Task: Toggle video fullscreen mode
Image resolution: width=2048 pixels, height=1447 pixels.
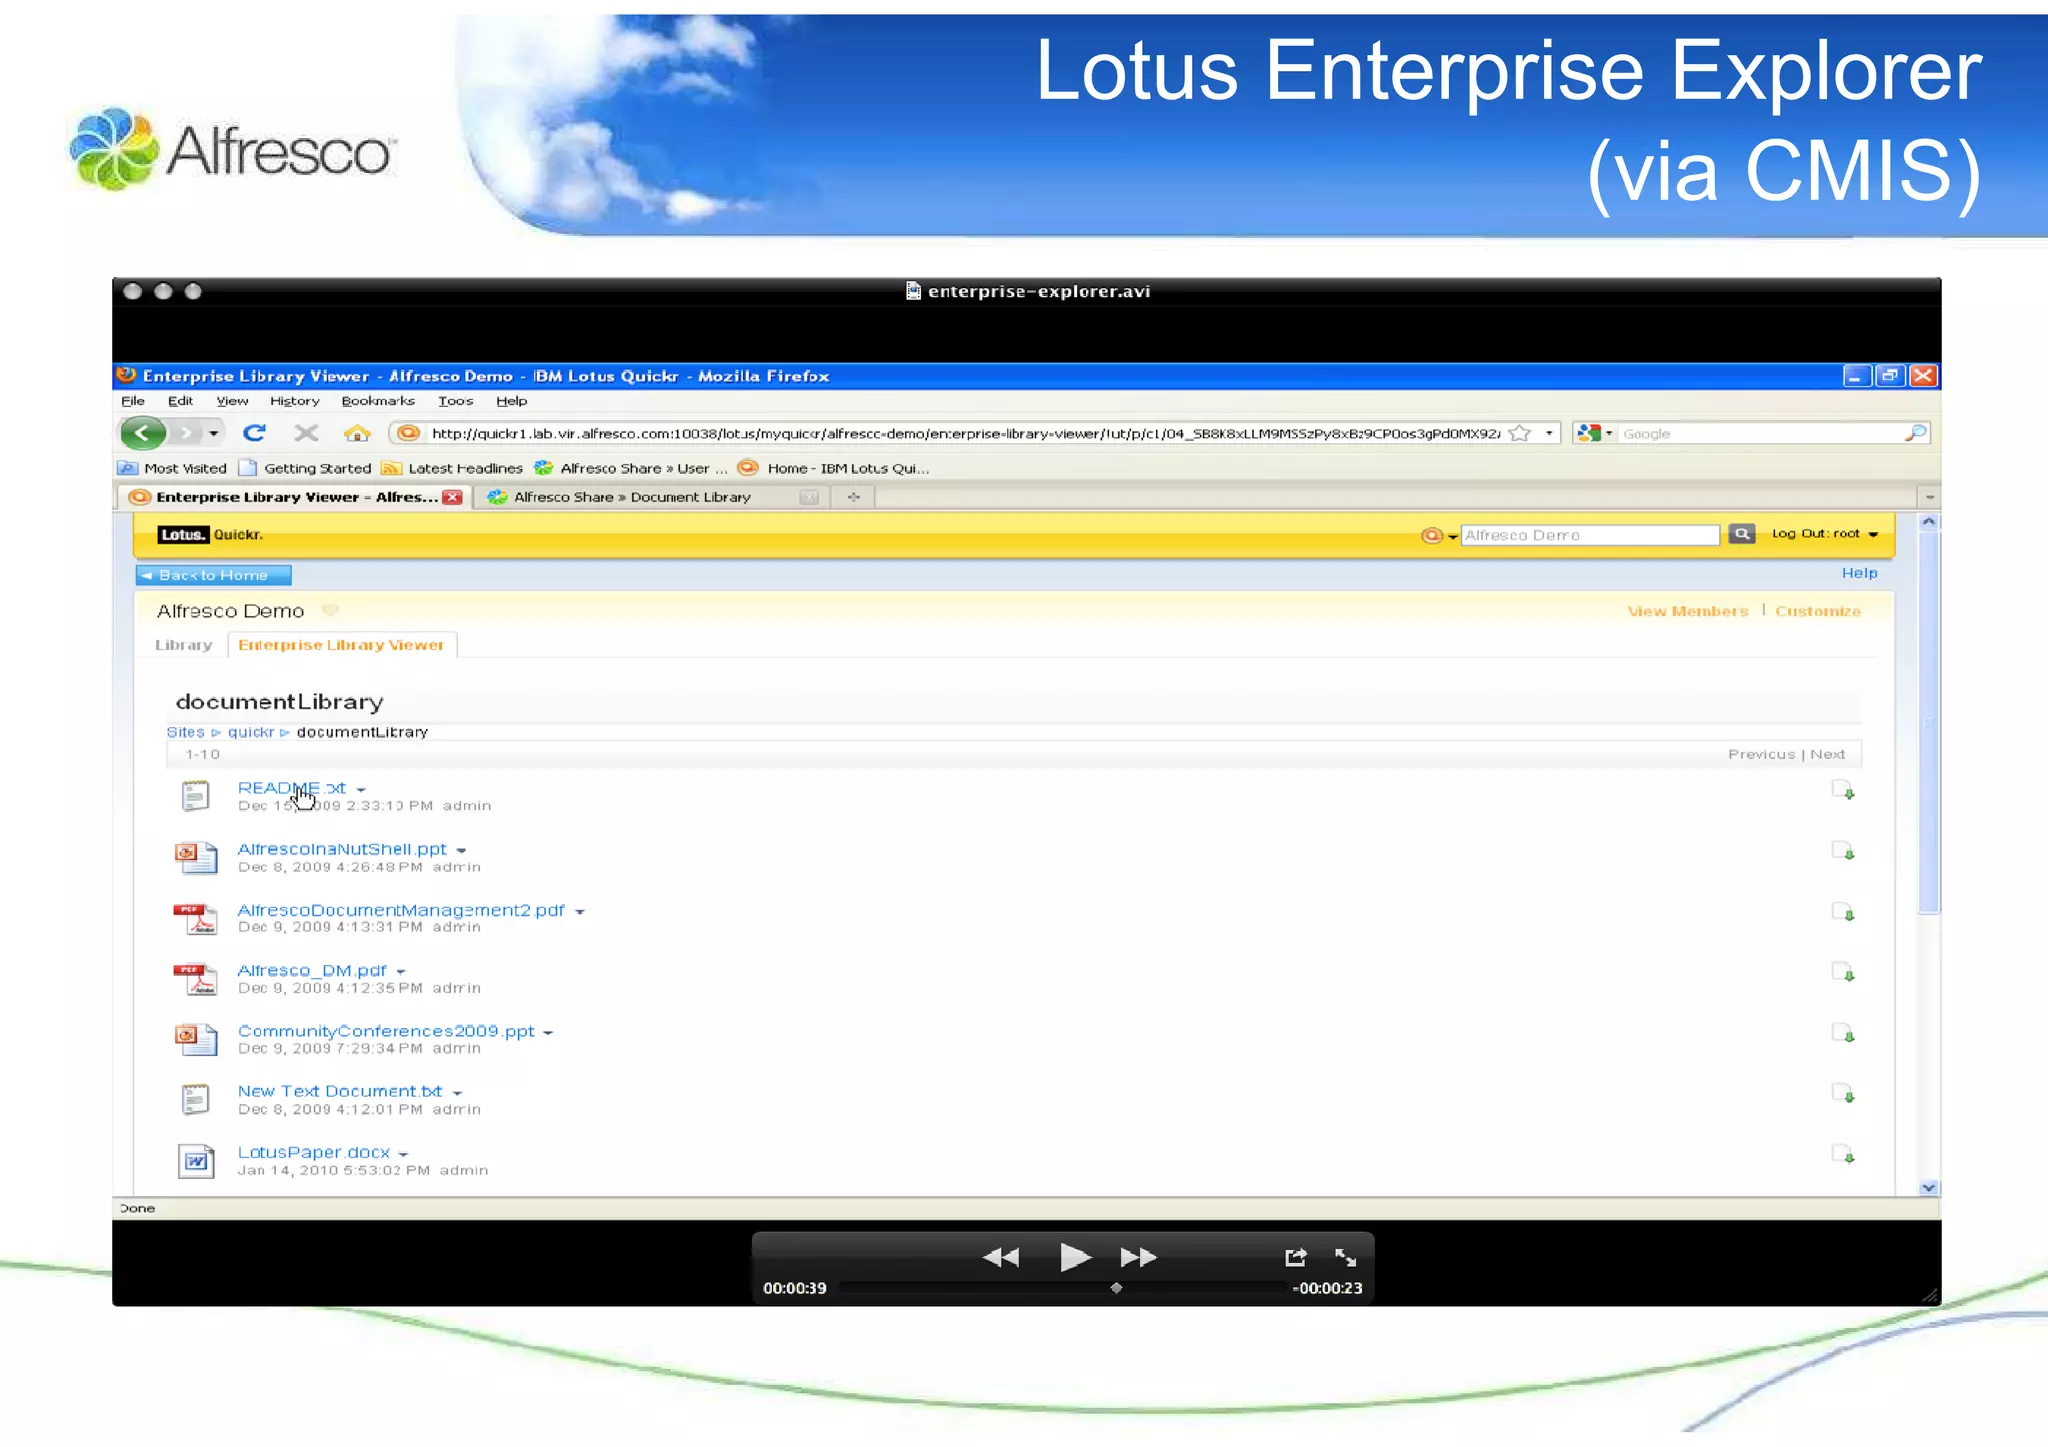Action: [x=1346, y=1257]
